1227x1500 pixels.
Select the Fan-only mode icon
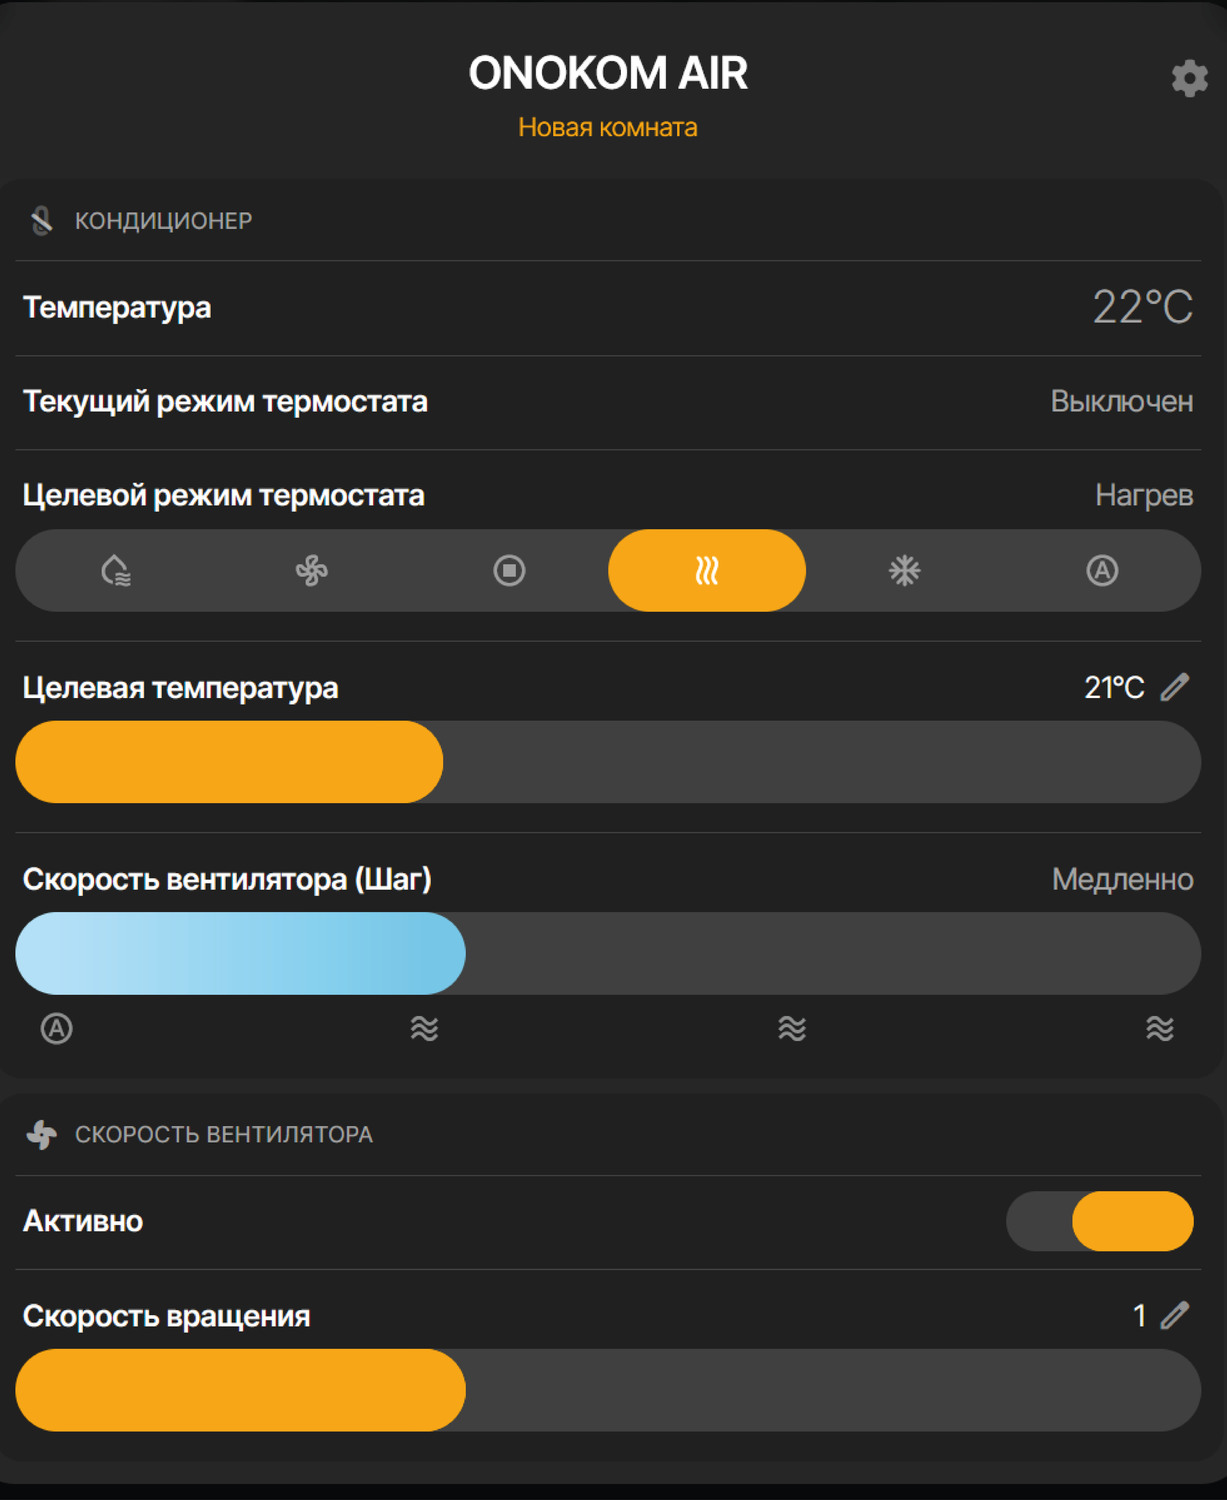312,570
